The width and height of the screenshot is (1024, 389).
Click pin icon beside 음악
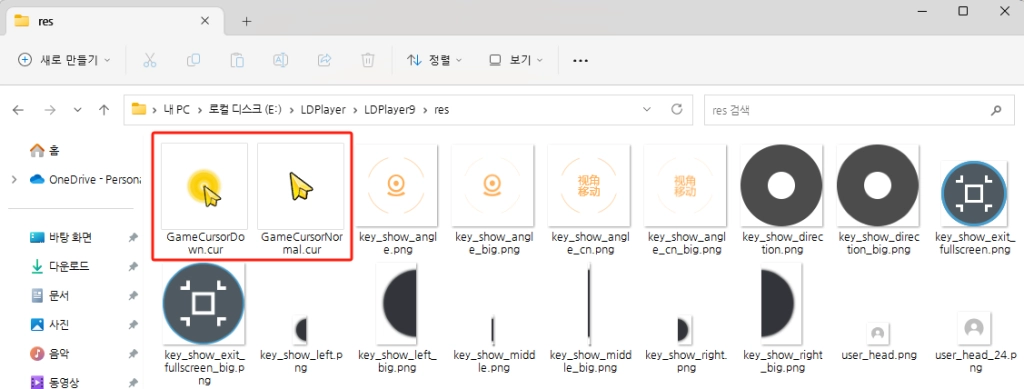click(x=133, y=354)
